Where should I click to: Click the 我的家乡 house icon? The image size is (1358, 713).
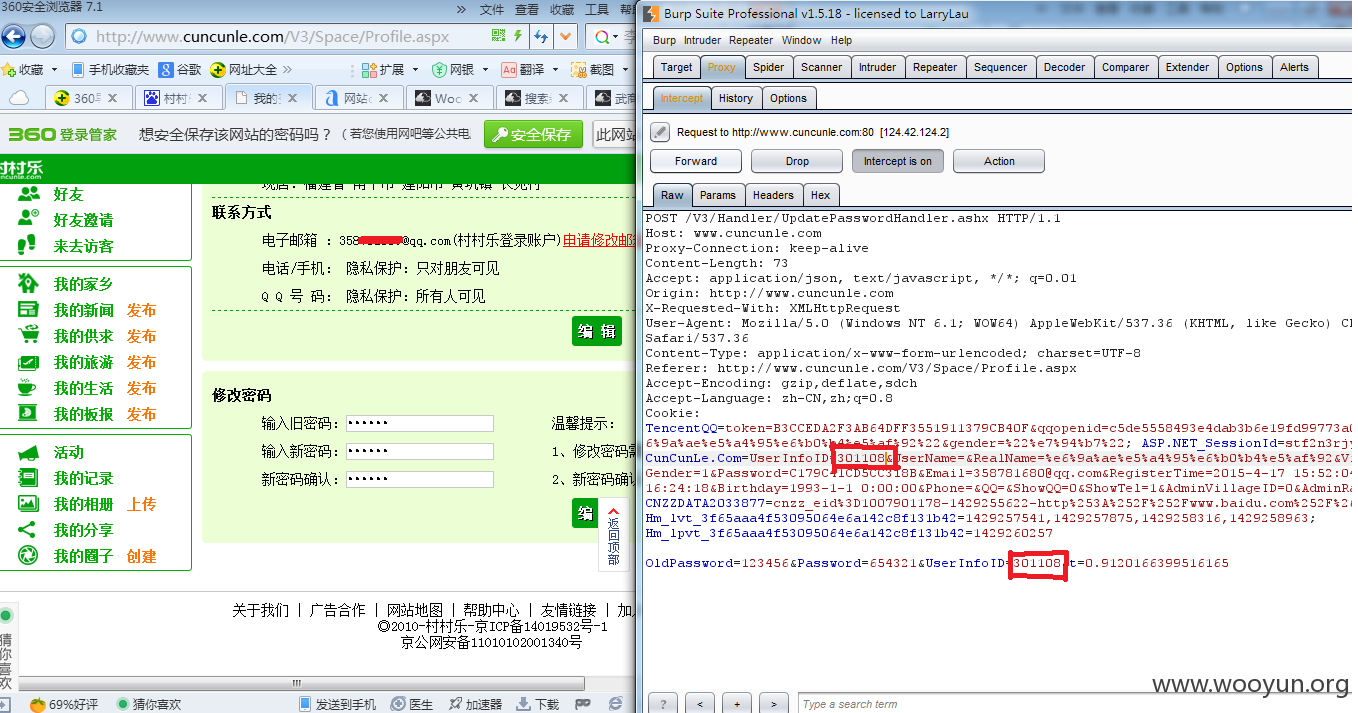(28, 284)
